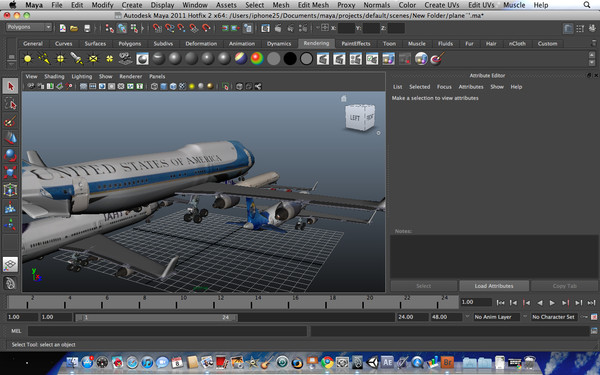Select the Show Manipulator tool
The height and width of the screenshot is (375, 600).
[x=10, y=225]
